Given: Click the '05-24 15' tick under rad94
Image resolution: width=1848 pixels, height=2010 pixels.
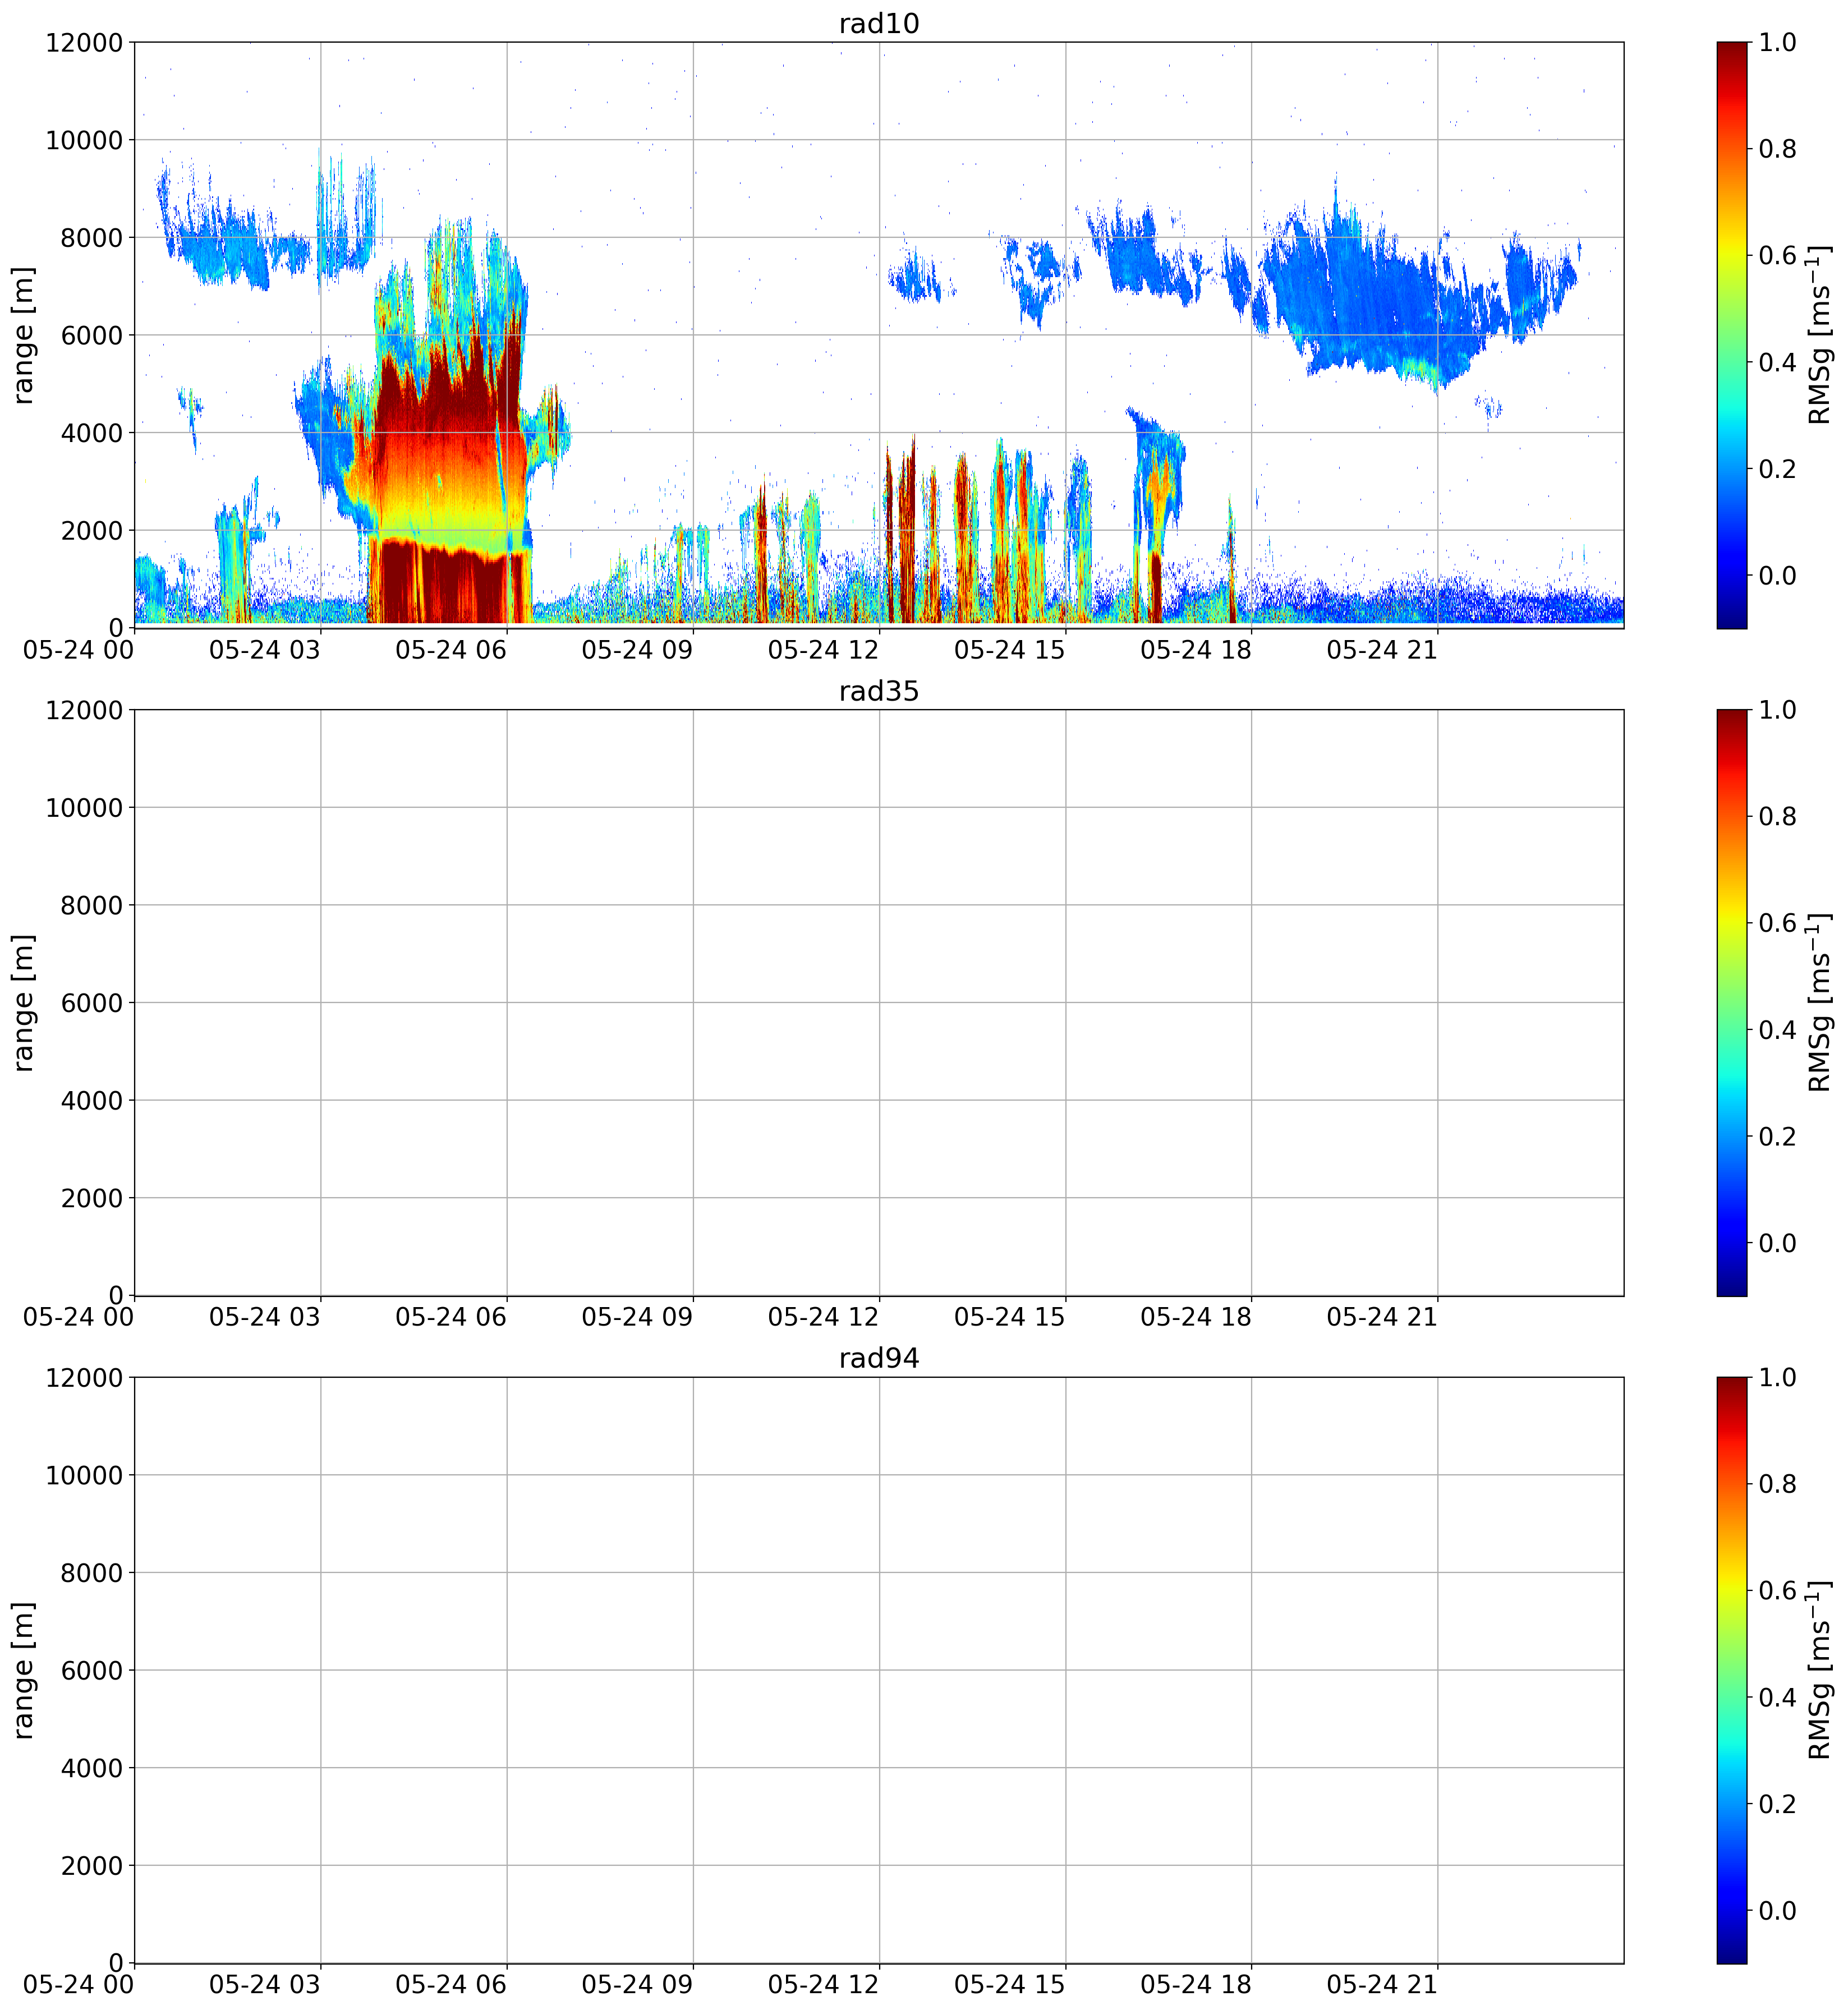Looking at the screenshot, I should point(1010,1985).
